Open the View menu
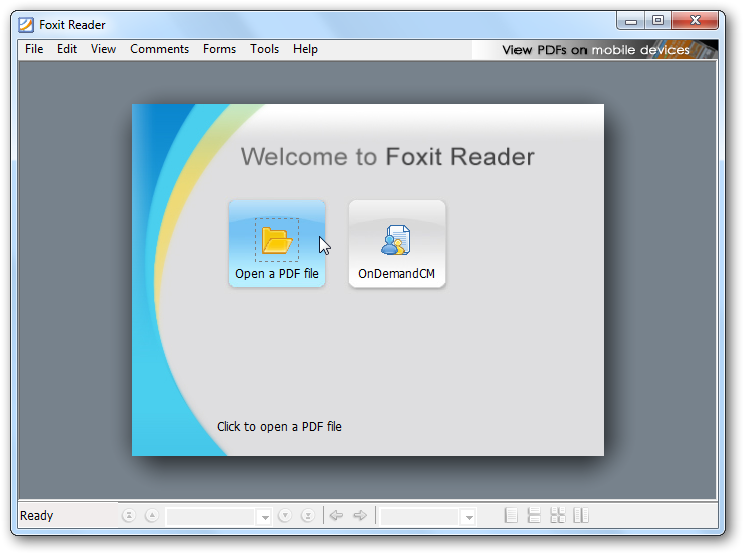744x554 pixels. (x=103, y=49)
